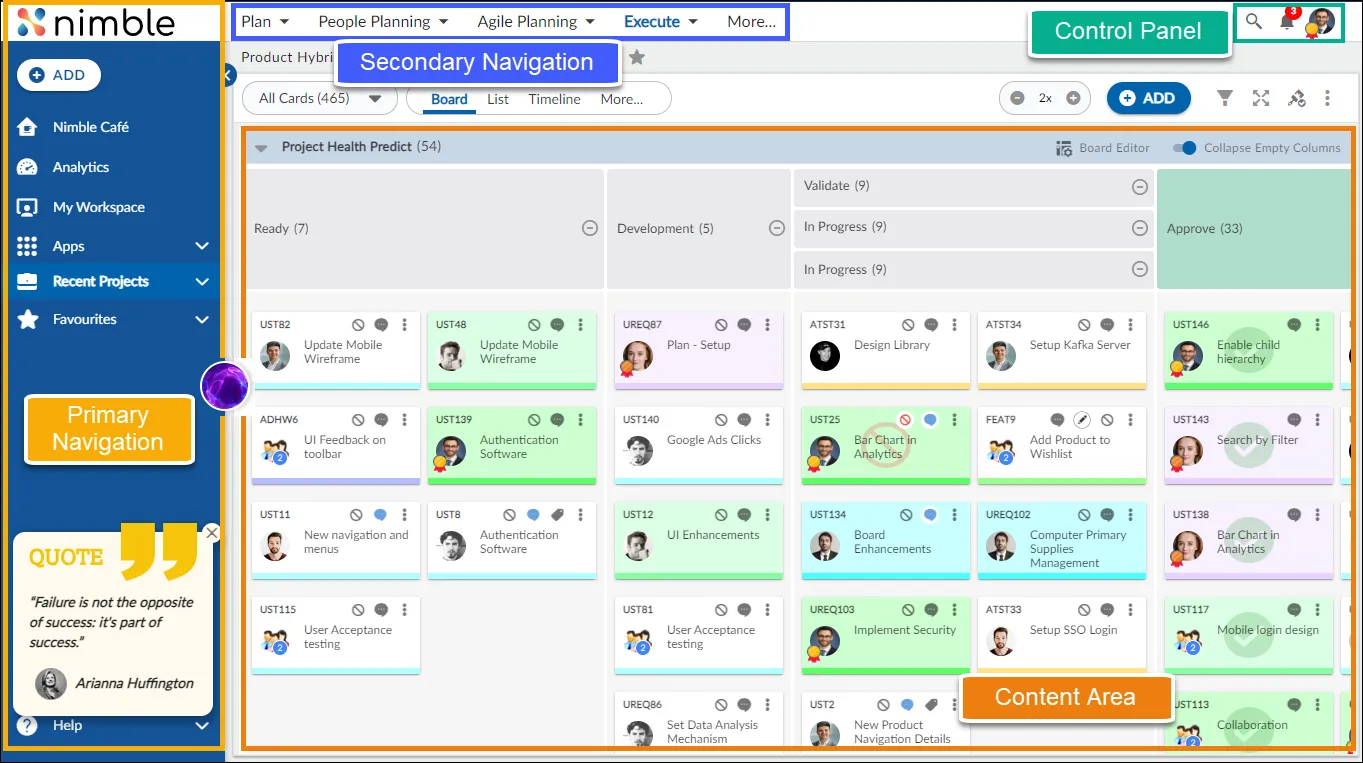The width and height of the screenshot is (1363, 763).
Task: Switch to the Timeline view tab
Action: coord(555,99)
